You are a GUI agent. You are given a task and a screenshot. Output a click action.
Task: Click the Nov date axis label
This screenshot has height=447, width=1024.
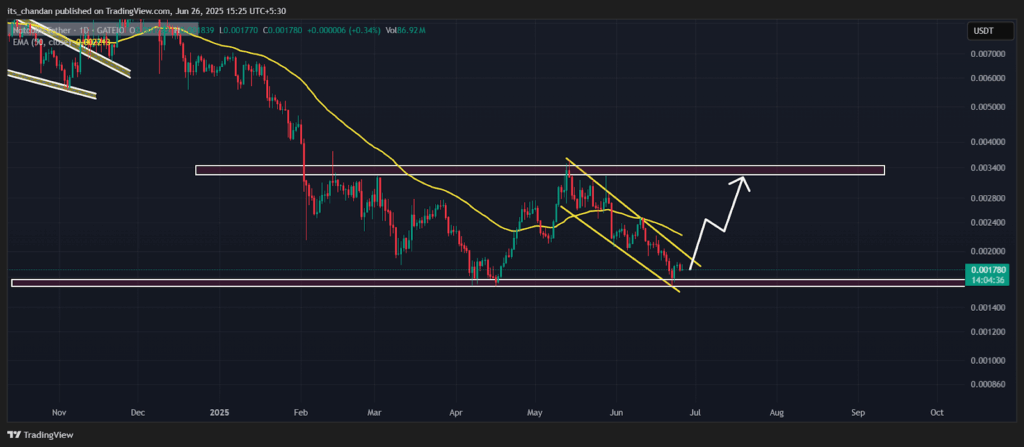pyautogui.click(x=59, y=413)
